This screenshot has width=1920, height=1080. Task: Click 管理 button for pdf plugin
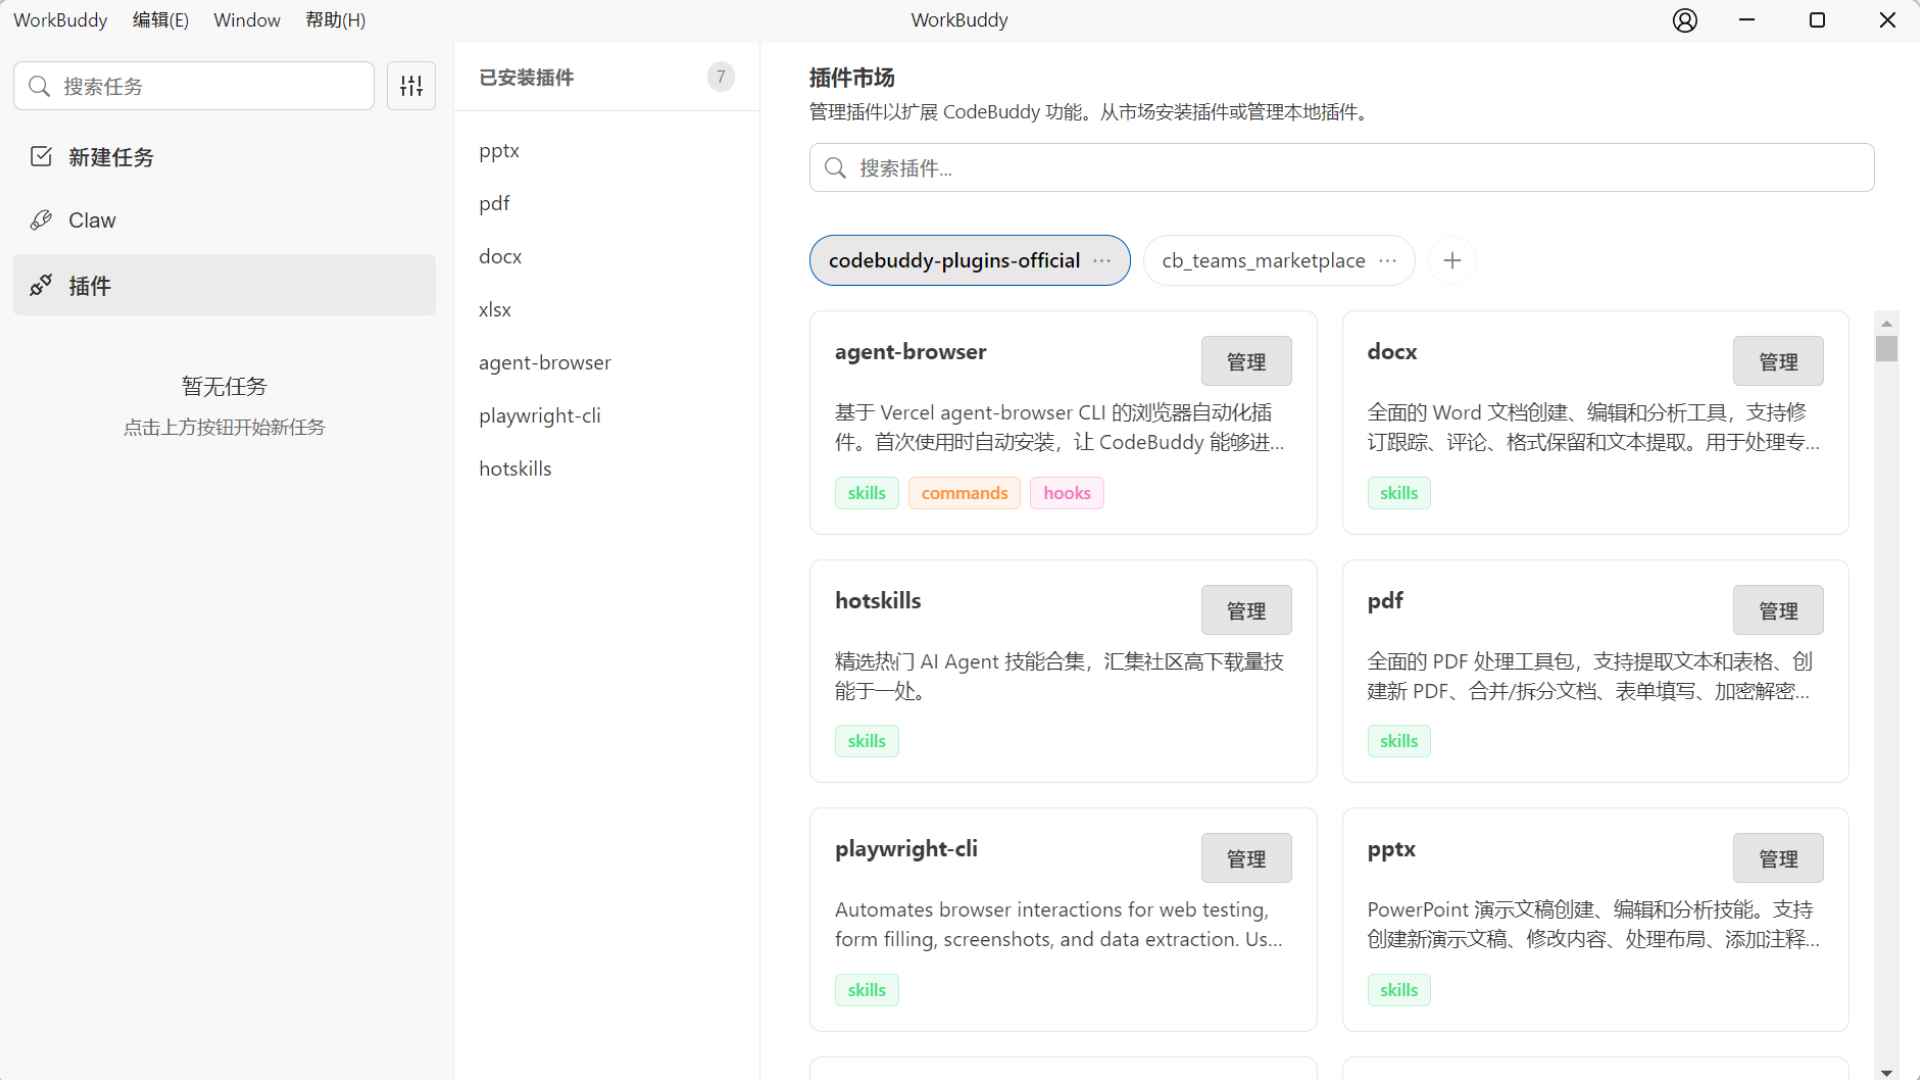(1777, 611)
